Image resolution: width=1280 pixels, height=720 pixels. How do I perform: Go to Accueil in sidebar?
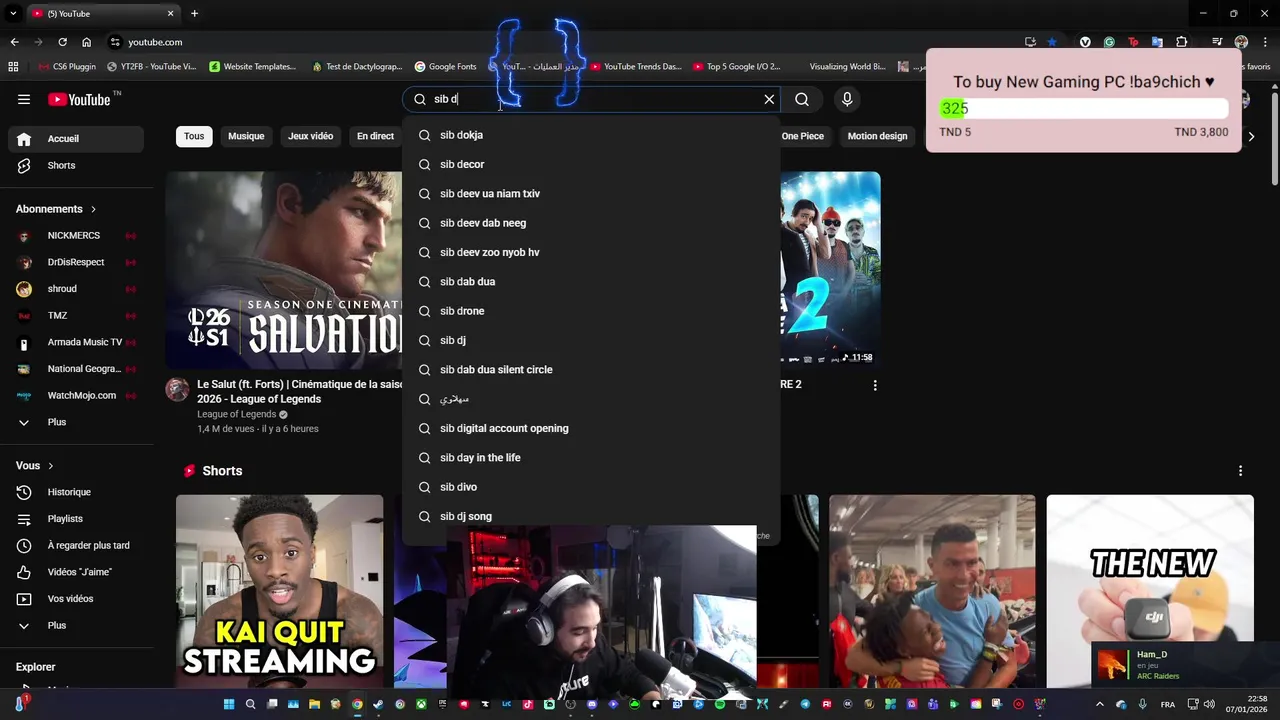click(x=76, y=139)
